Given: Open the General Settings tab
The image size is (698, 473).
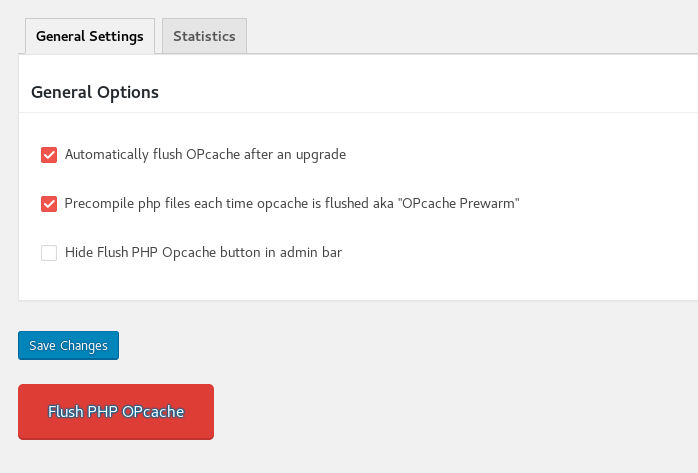Looking at the screenshot, I should coord(89,36).
